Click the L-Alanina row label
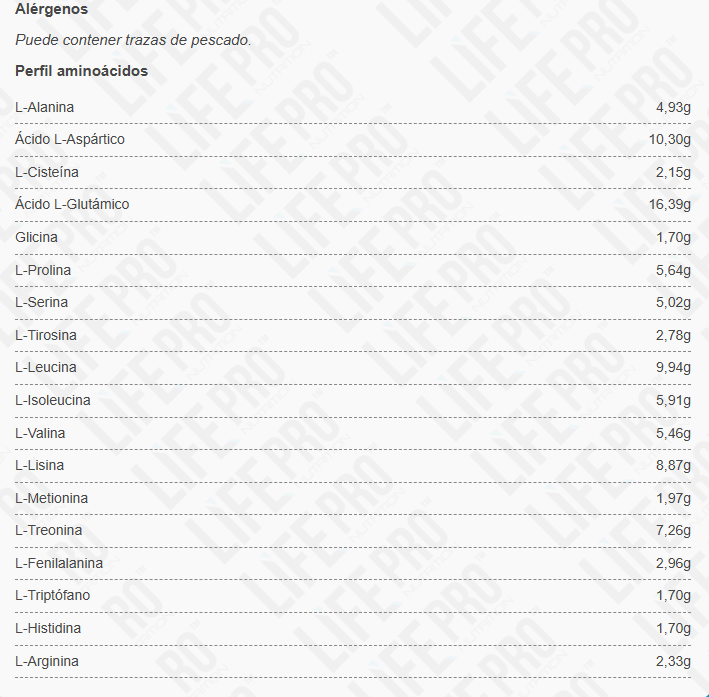Image resolution: width=709 pixels, height=697 pixels. click(45, 107)
